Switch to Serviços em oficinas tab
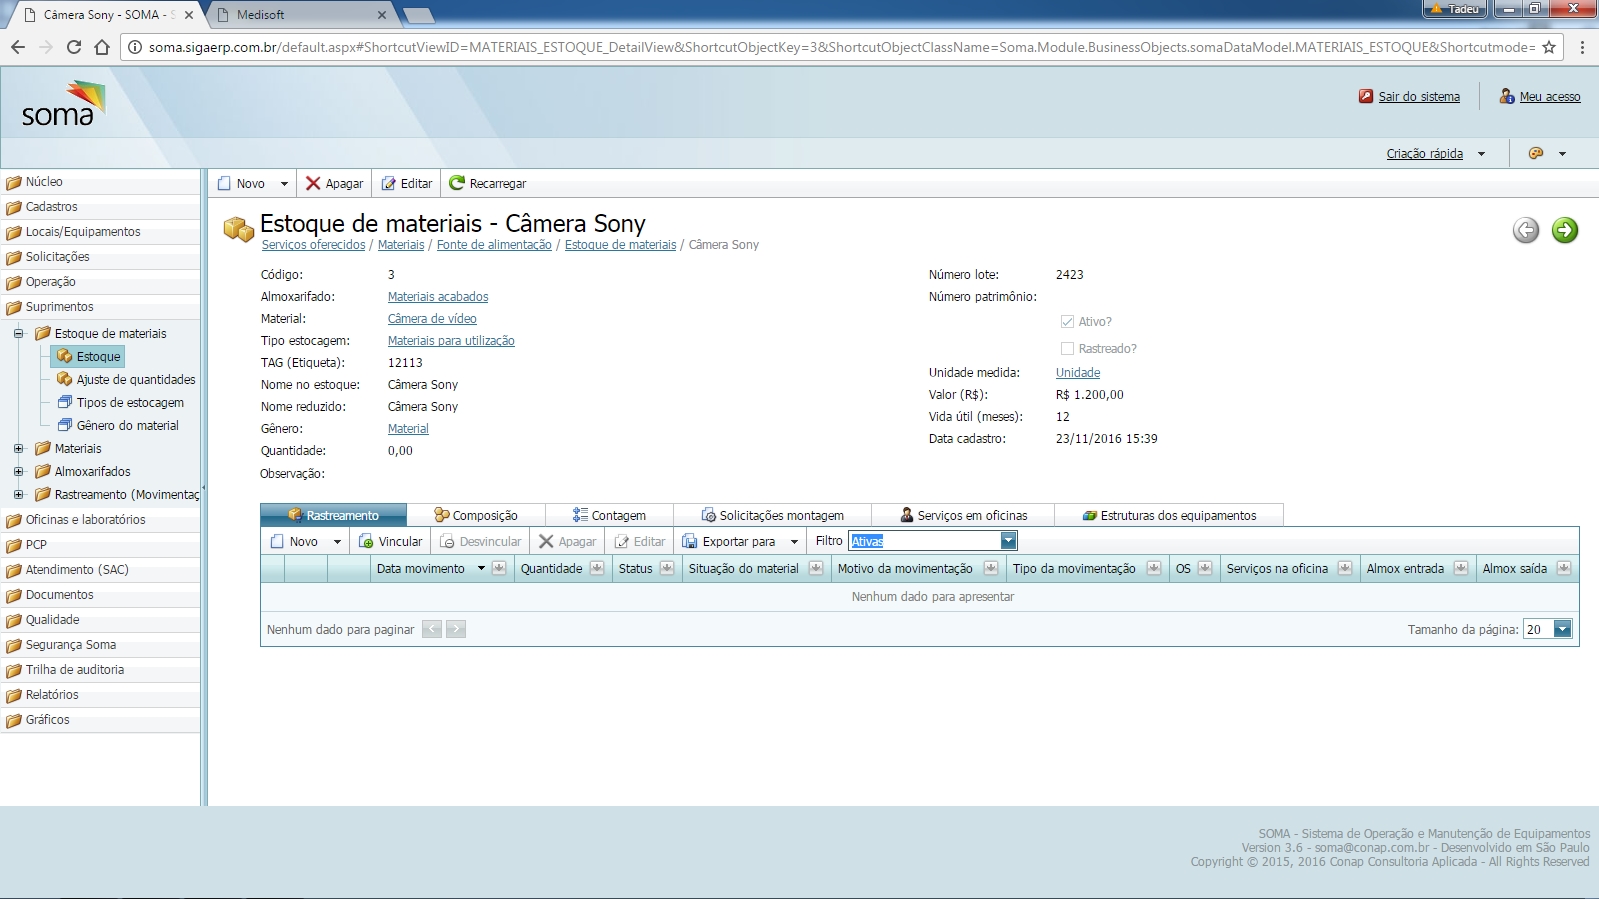1599x899 pixels. coord(963,515)
